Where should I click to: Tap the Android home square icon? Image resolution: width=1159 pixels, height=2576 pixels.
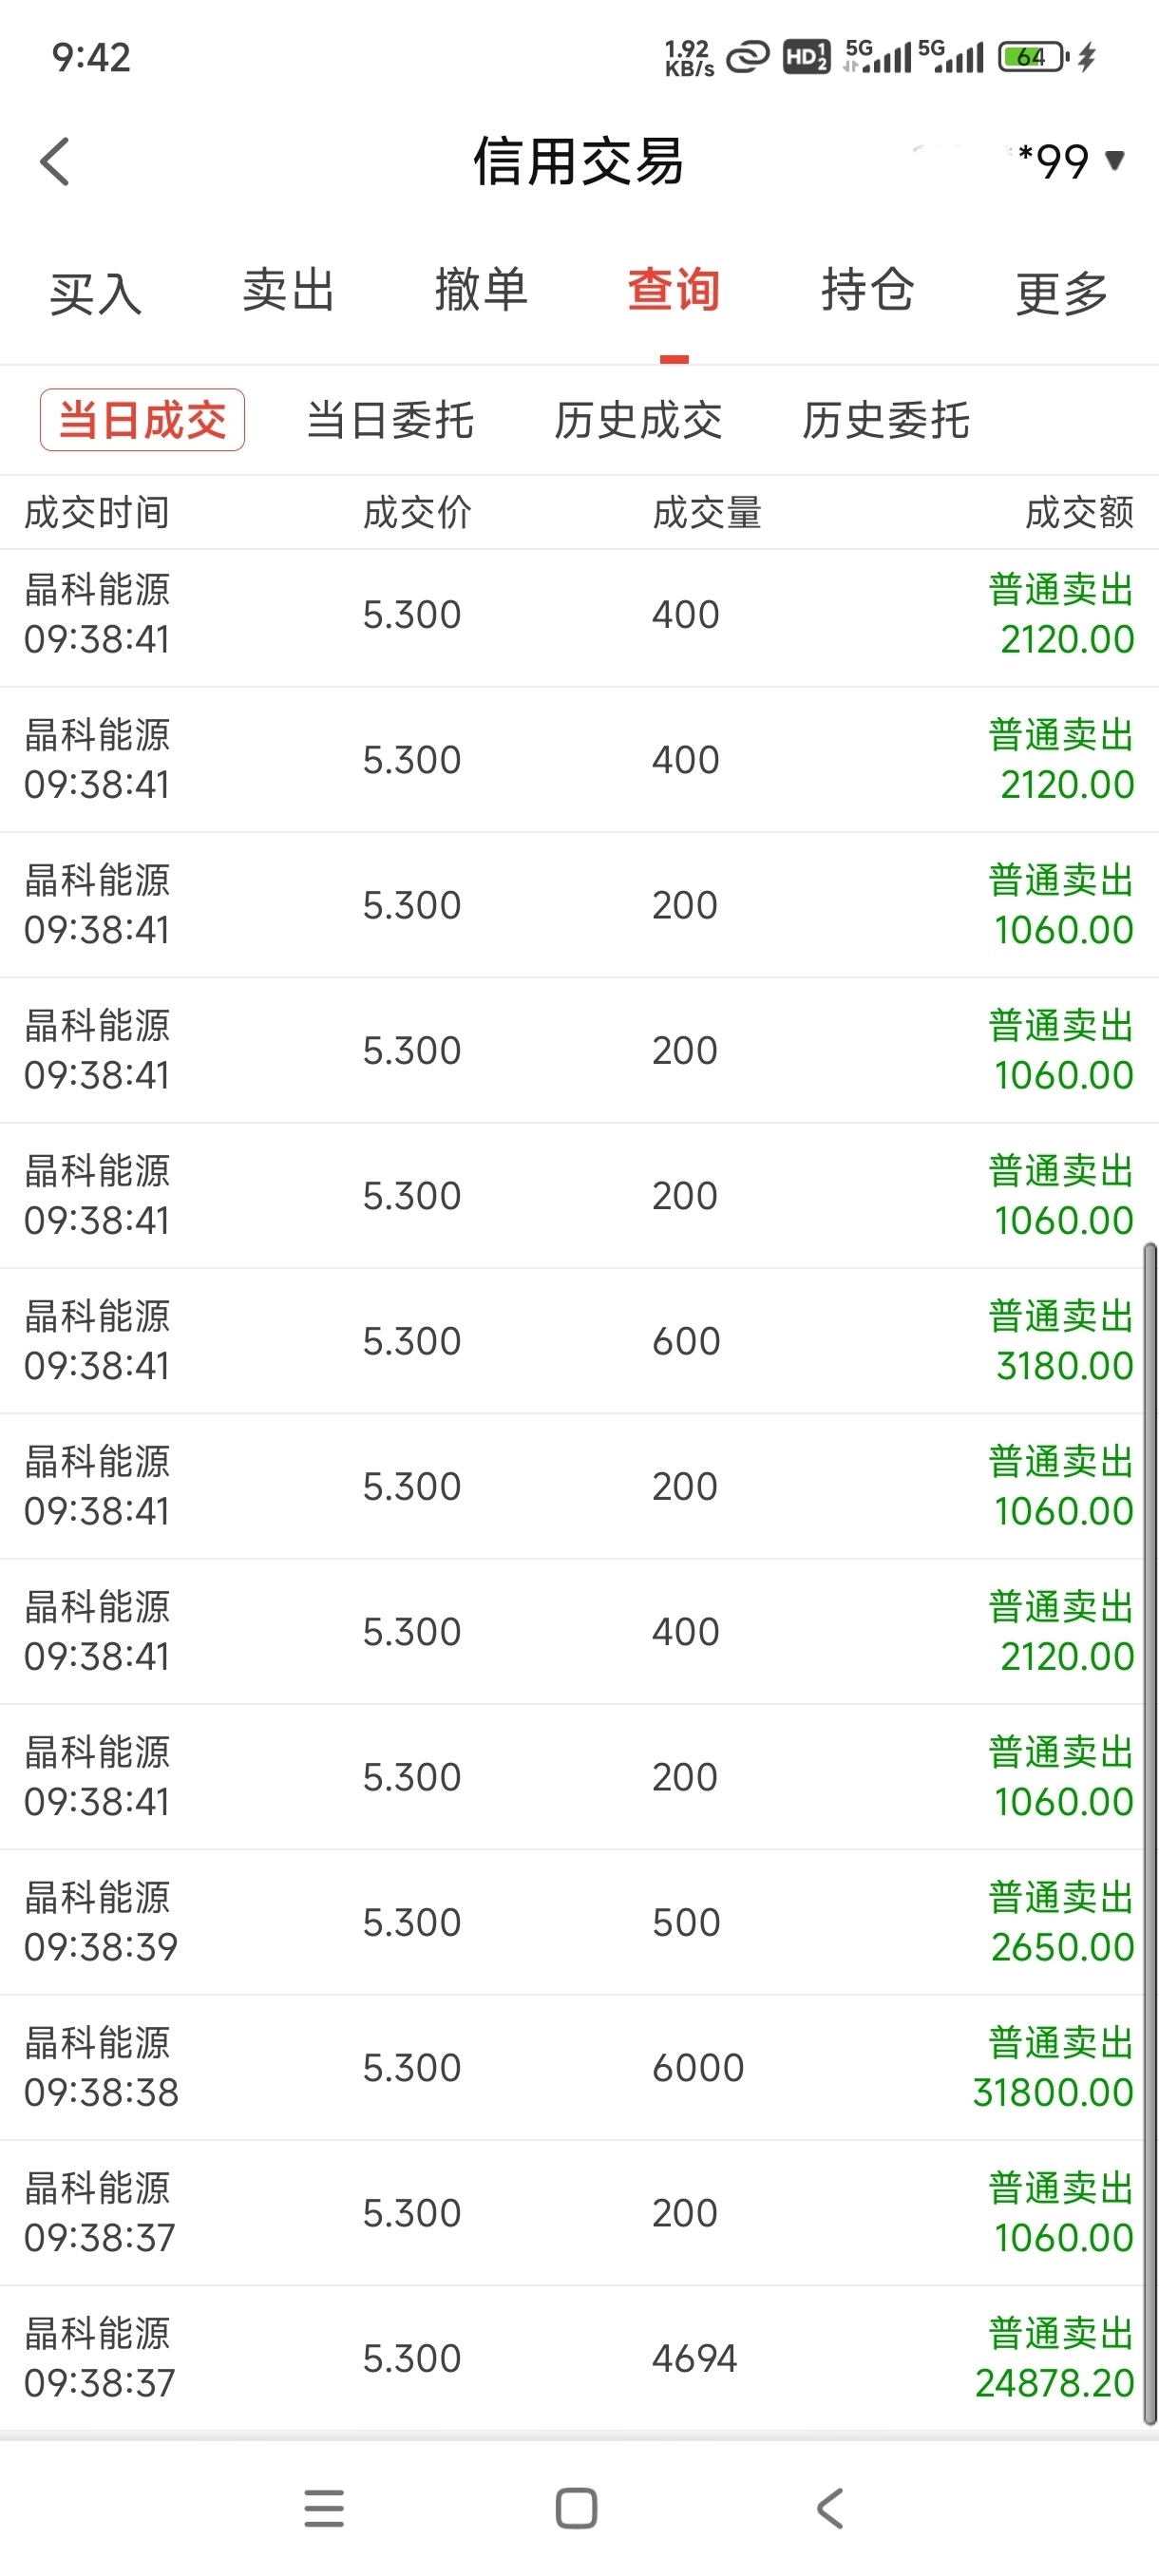576,2508
